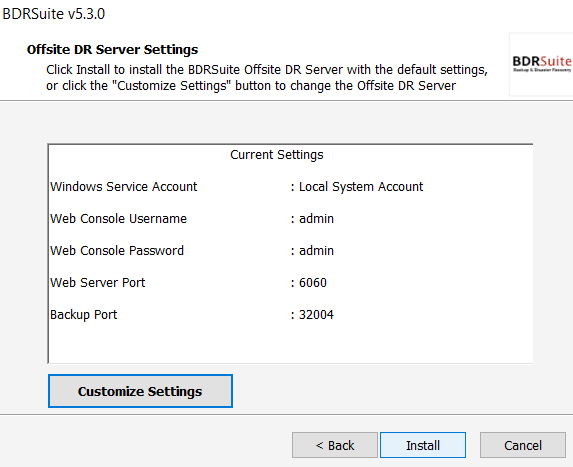Click the Offsite DR Server Settings title

[x=113, y=49]
